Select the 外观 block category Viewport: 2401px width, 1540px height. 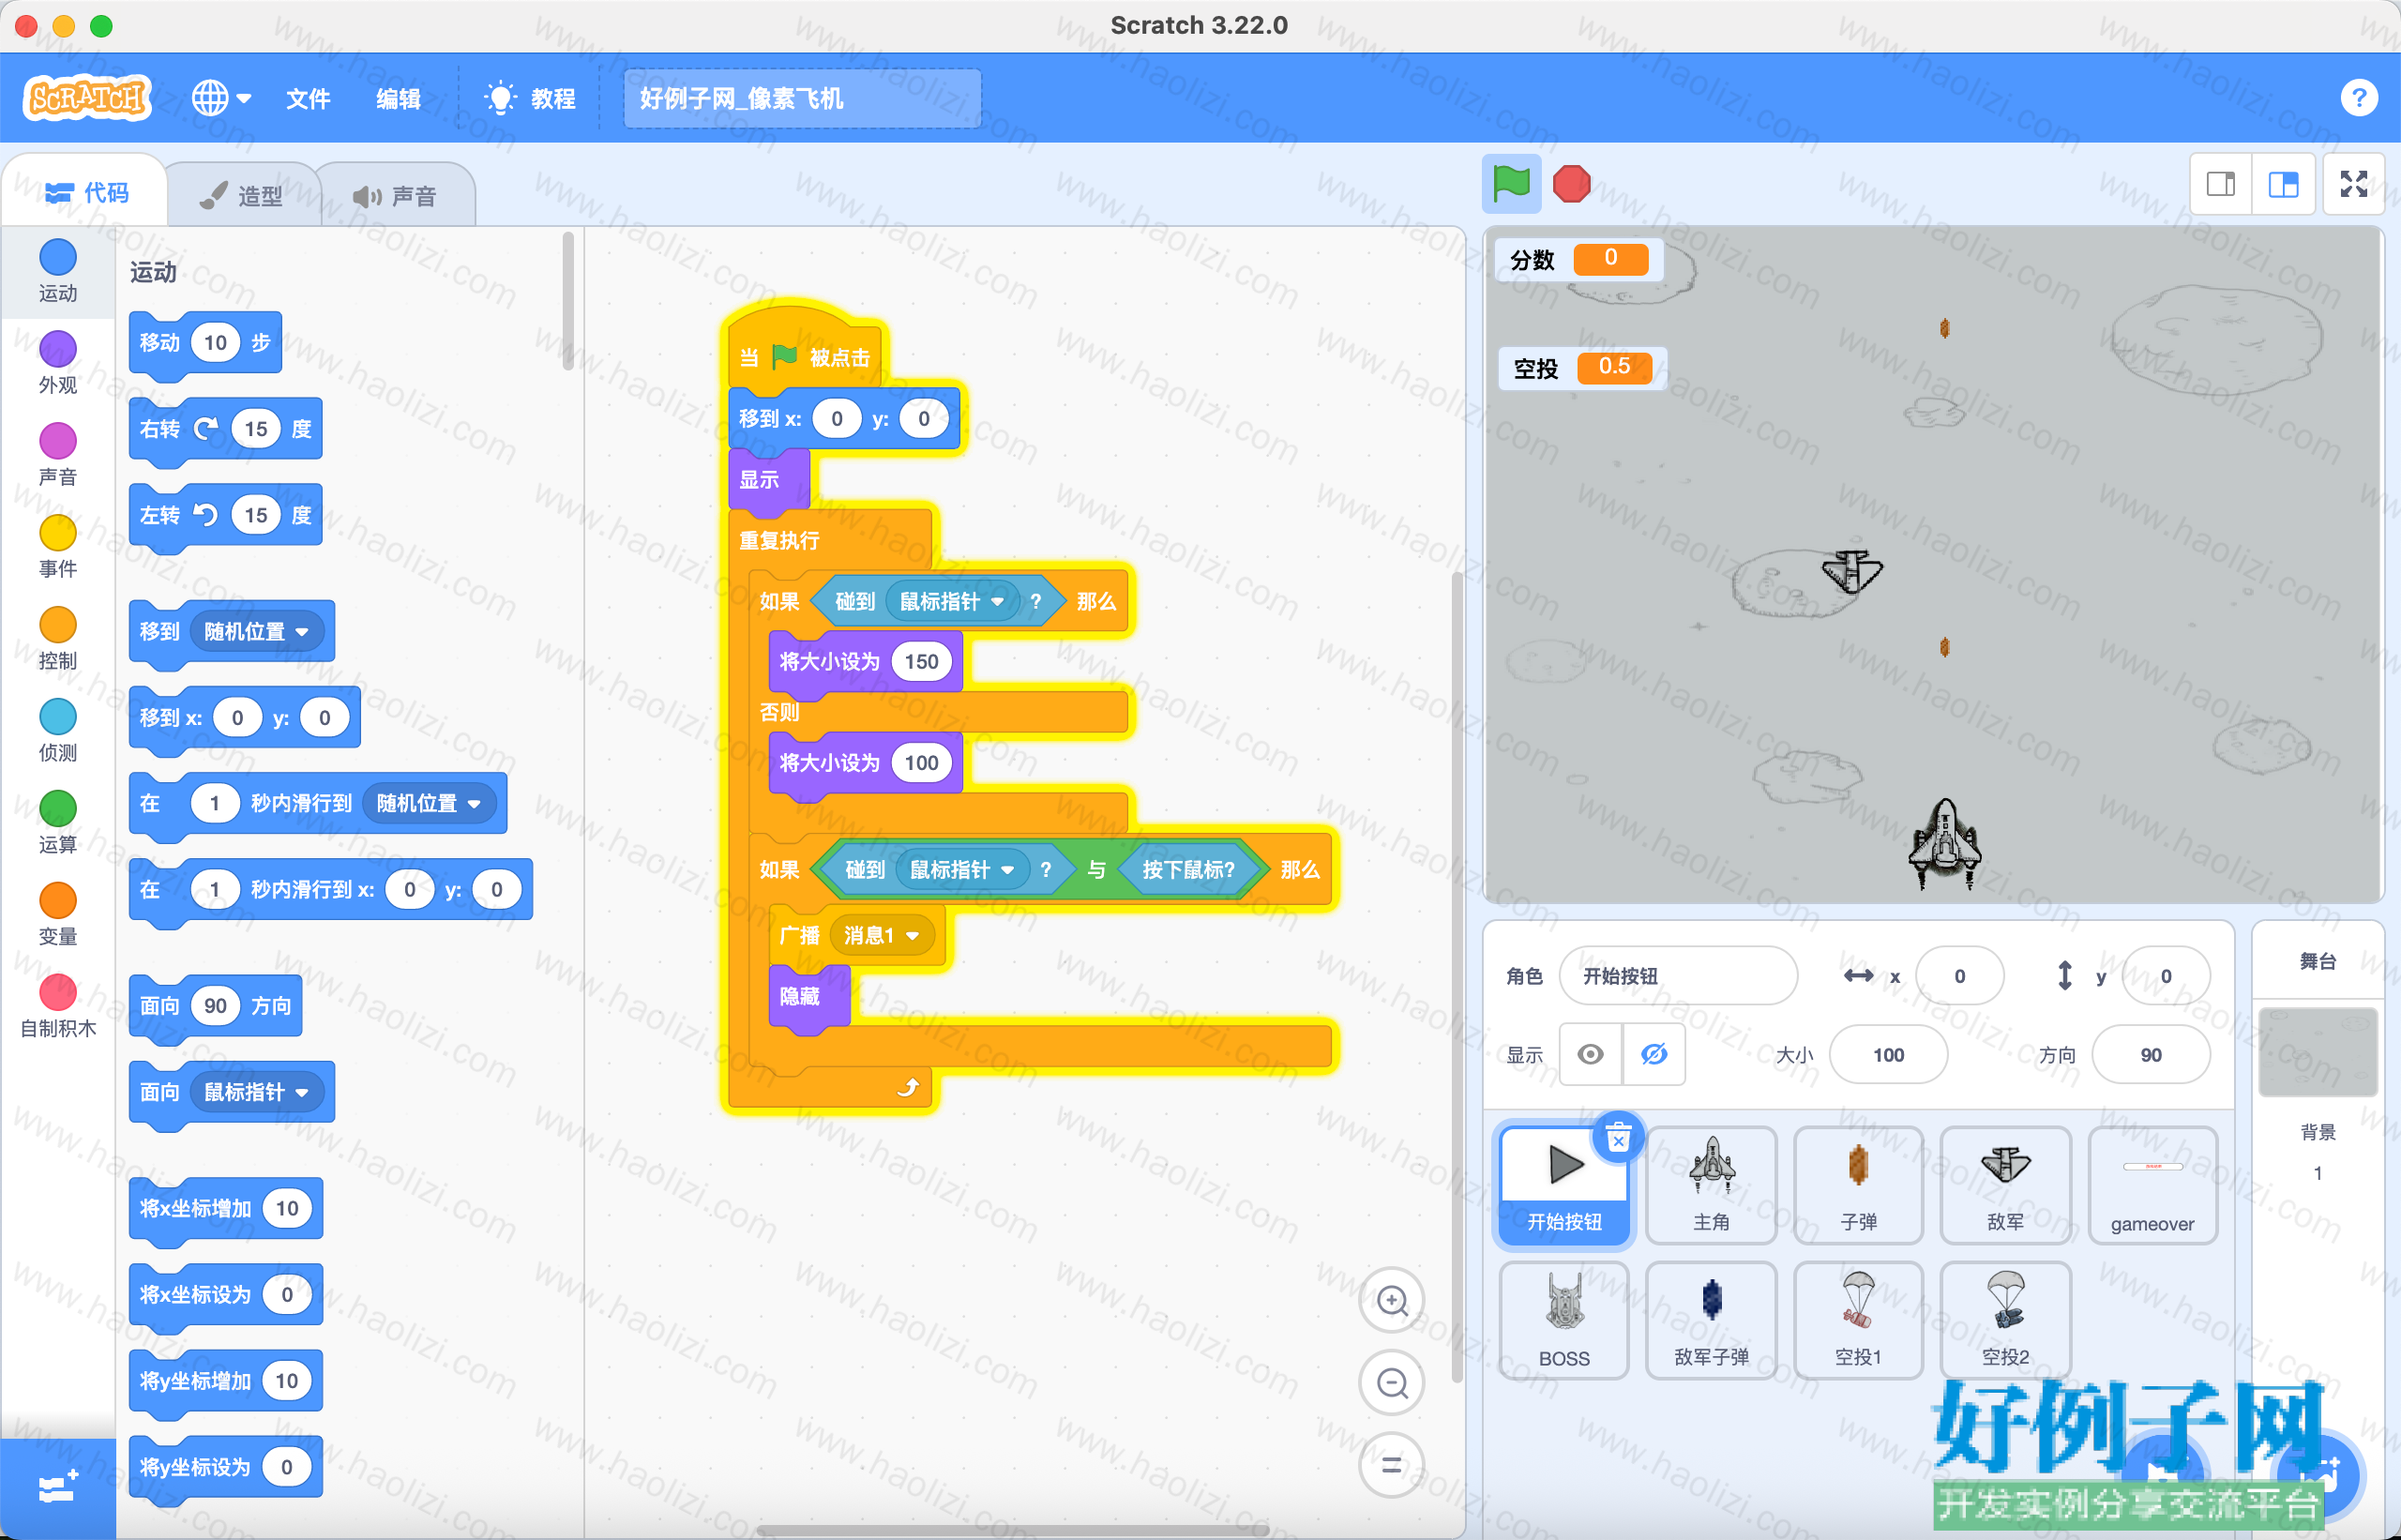tap(57, 362)
